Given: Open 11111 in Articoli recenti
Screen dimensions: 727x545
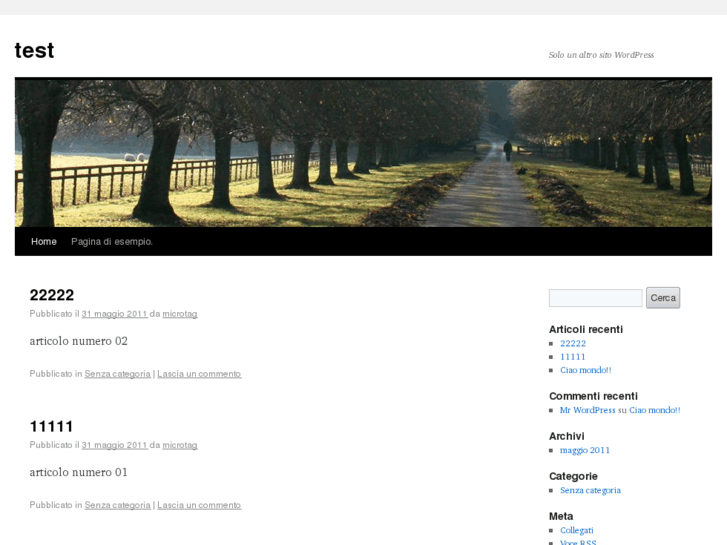Looking at the screenshot, I should (573, 357).
